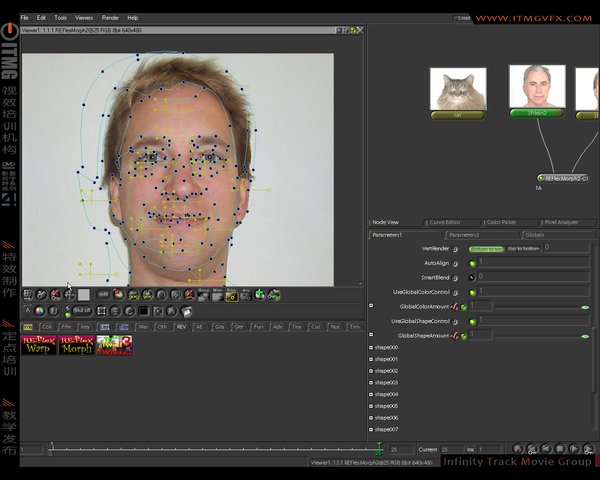
Task: Click the 'top to bottom' button
Action: tap(522, 248)
